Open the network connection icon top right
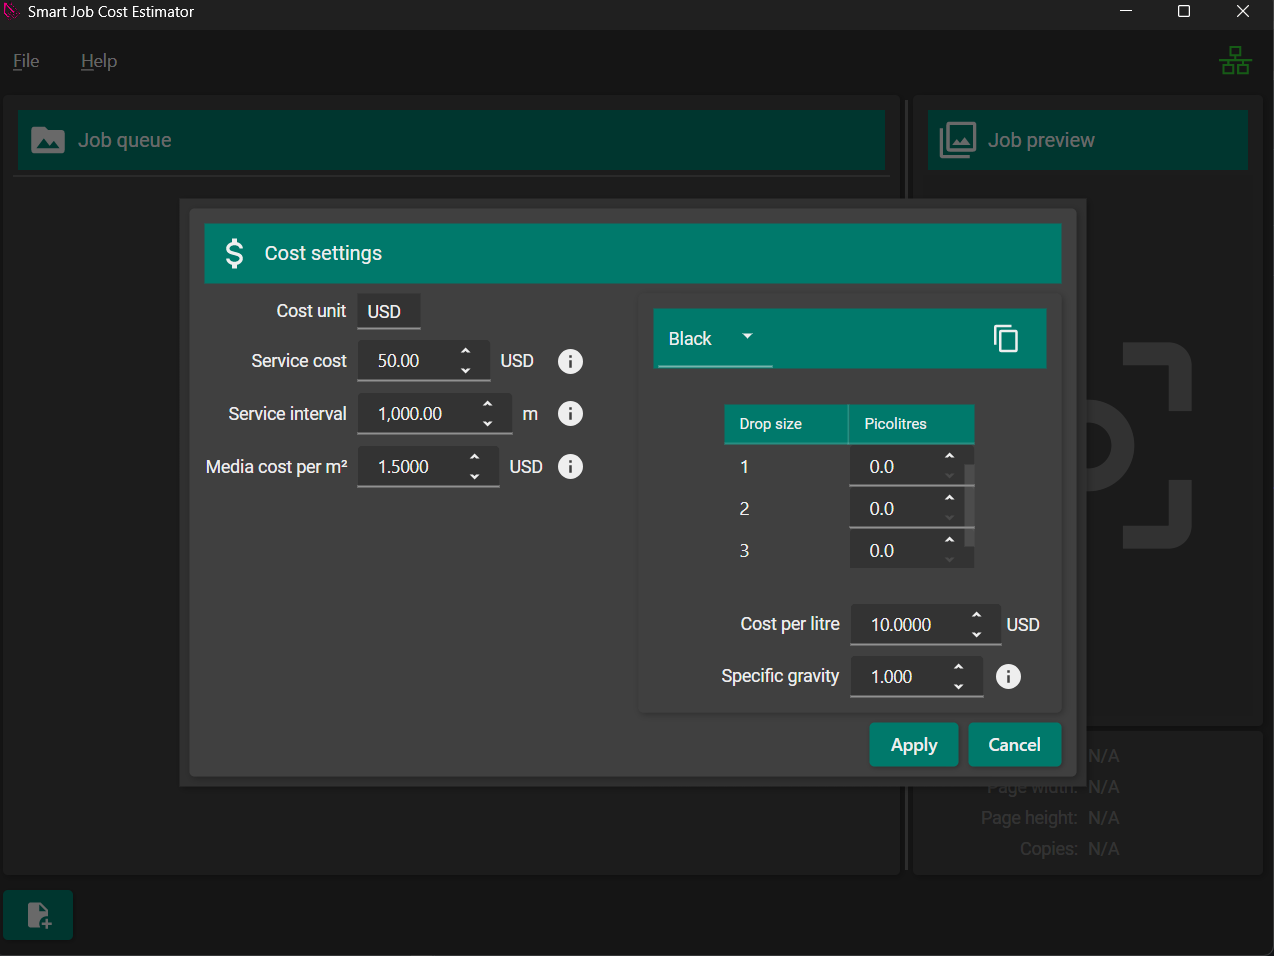Viewport: 1274px width, 956px height. click(1236, 60)
